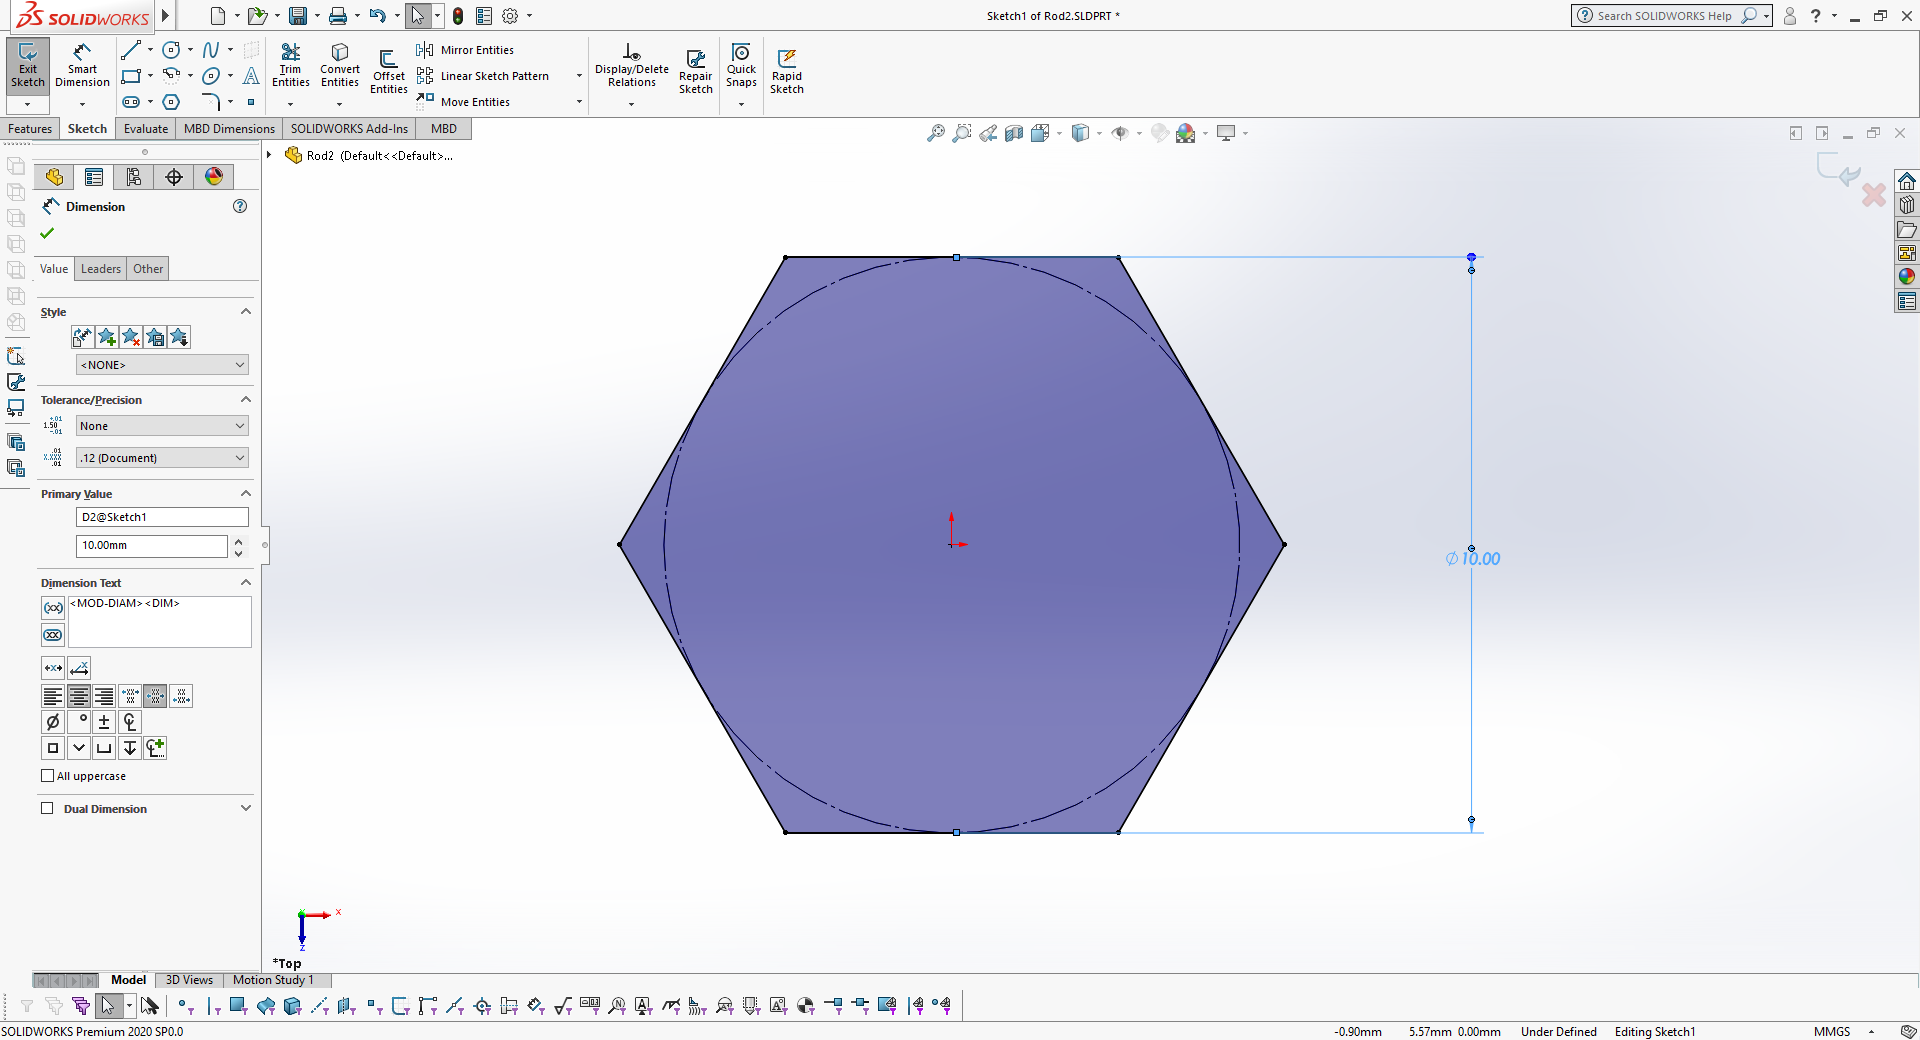Activate the Convert Entities tool
The image size is (1920, 1040).
[x=340, y=66]
